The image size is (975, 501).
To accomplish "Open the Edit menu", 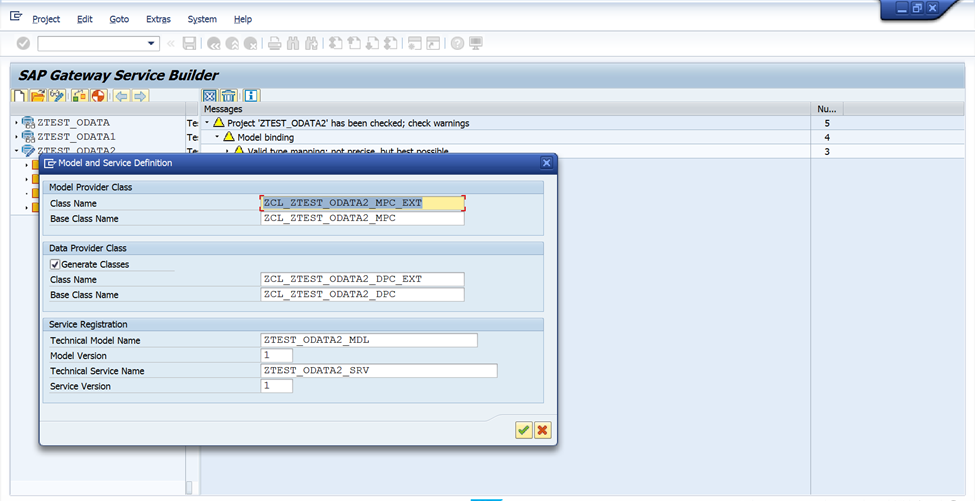I will (85, 19).
